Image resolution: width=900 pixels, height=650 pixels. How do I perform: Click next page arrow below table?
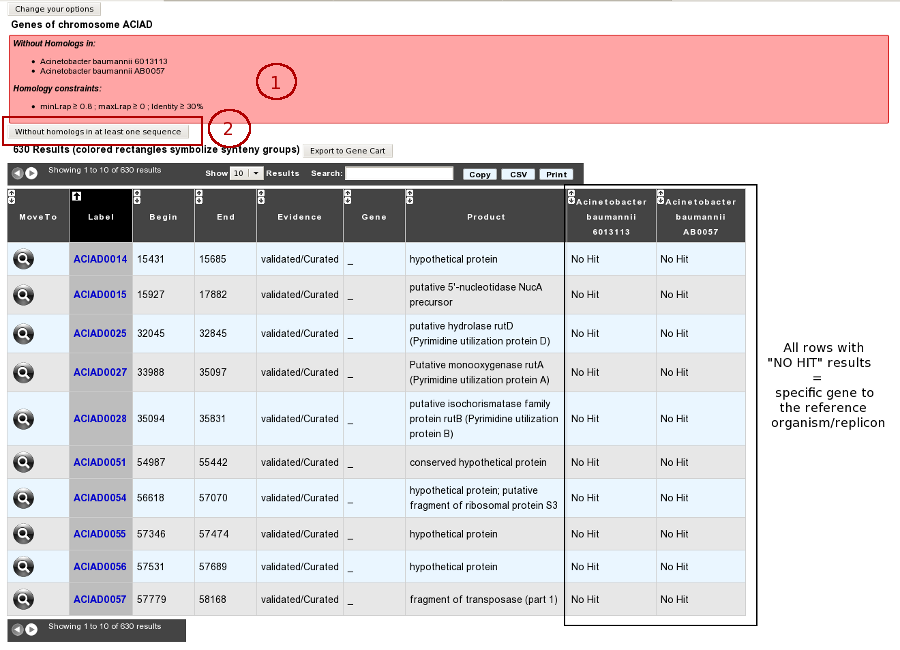[32, 629]
